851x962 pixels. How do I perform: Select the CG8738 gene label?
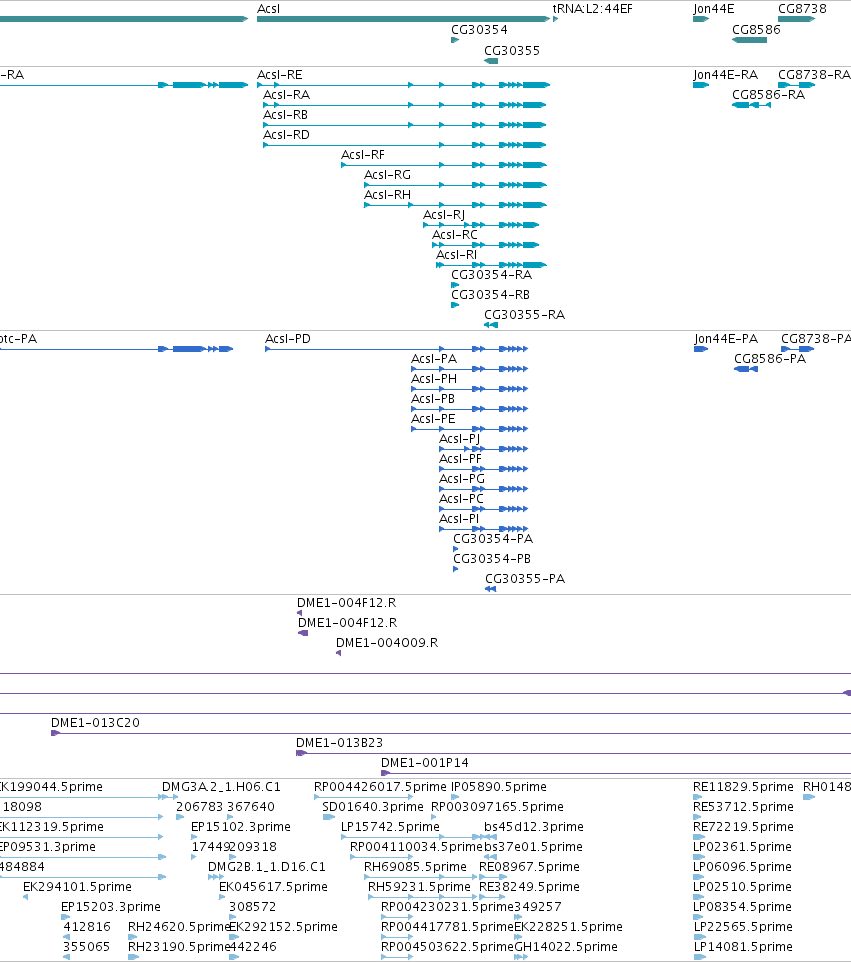tap(802, 9)
